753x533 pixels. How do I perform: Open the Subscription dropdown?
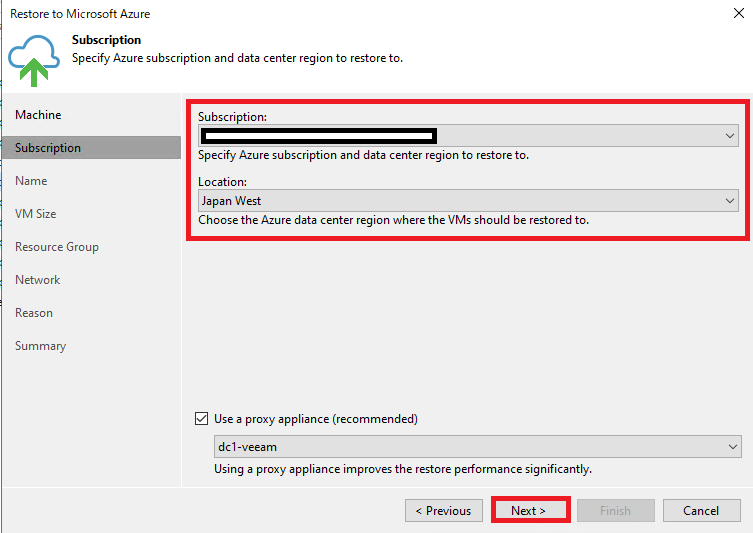tap(468, 135)
